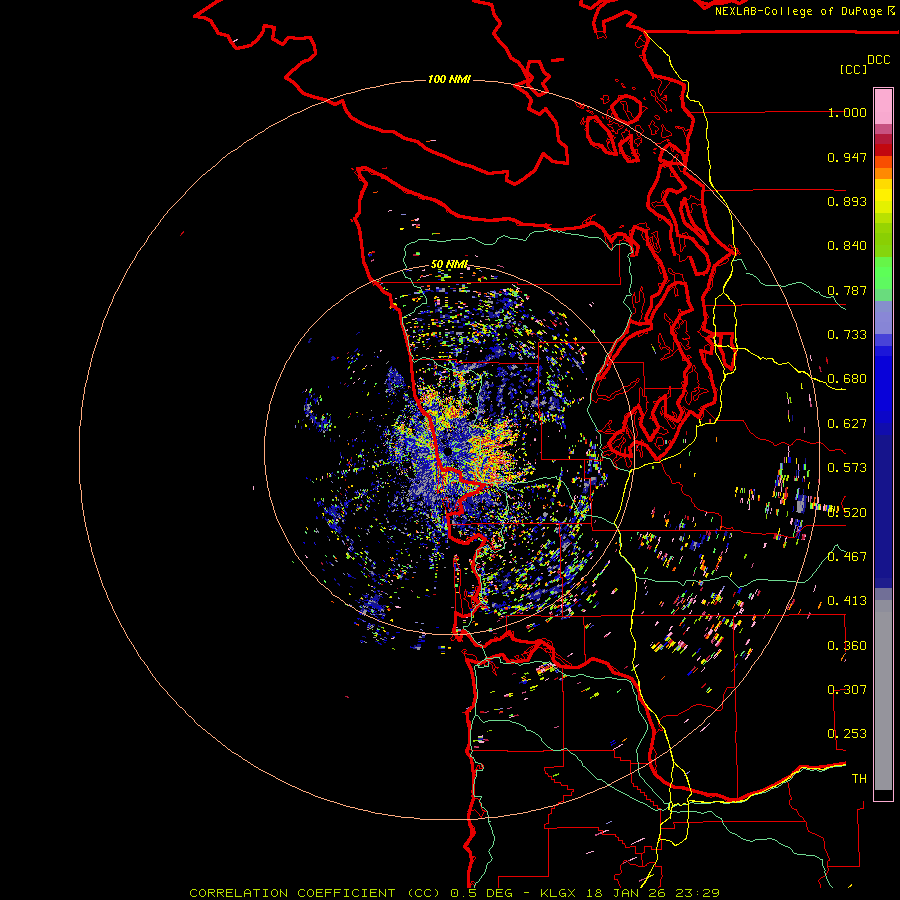This screenshot has height=900, width=900.
Task: Pick the red segment of the color bar
Action: 883,150
